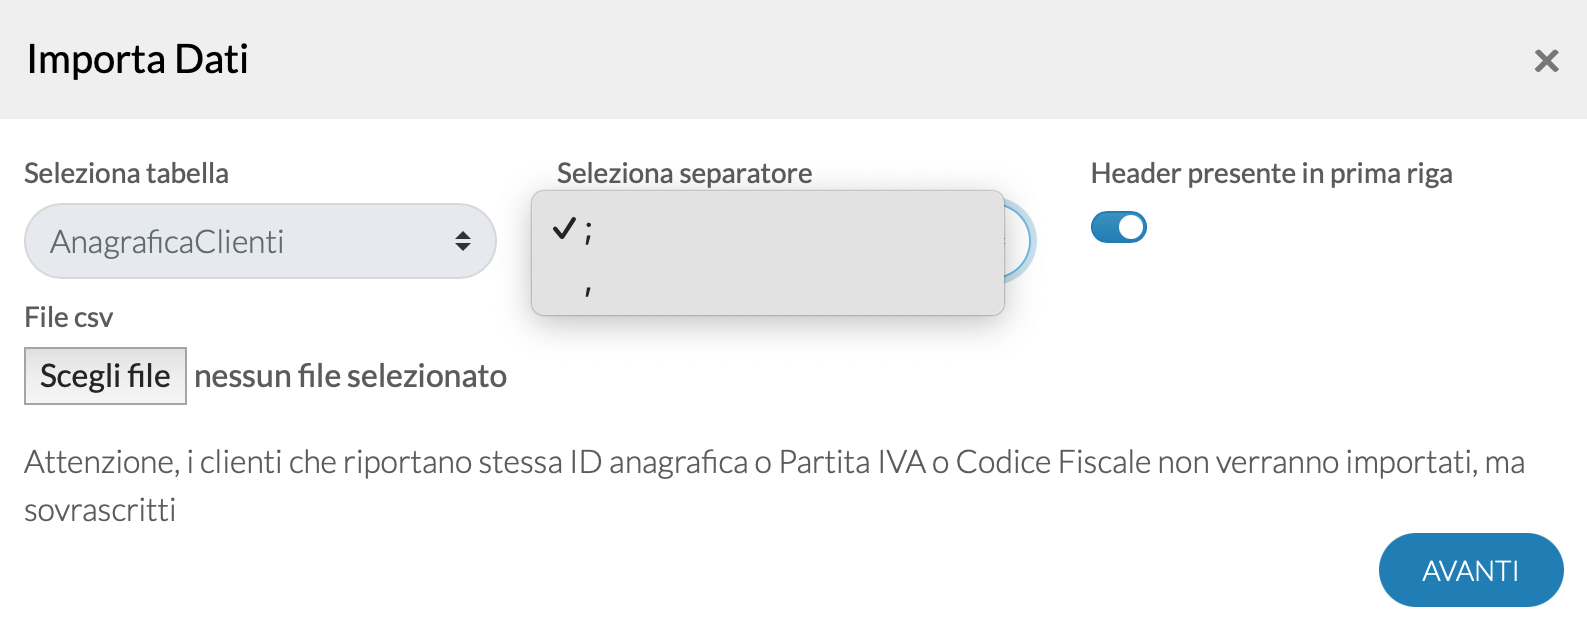Click the Seleziona tabella label
The width and height of the screenshot is (1587, 636).
point(126,173)
